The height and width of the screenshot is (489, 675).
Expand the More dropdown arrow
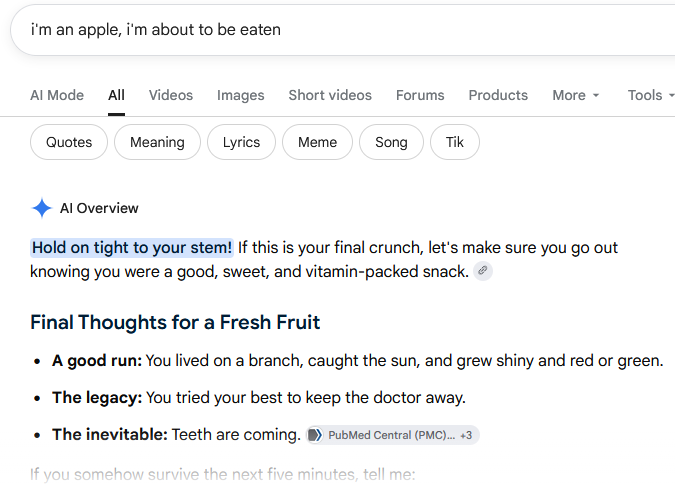[596, 96]
